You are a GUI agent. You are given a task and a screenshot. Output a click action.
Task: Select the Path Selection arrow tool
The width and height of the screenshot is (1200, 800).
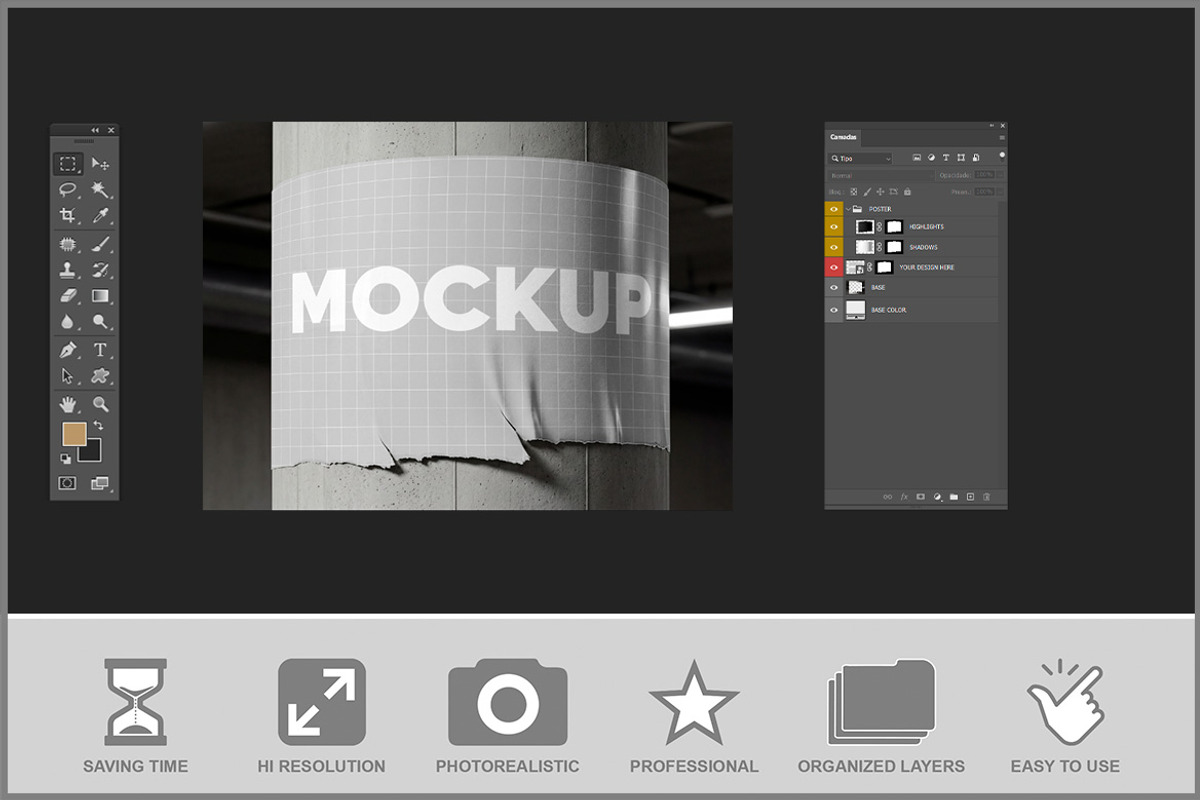coord(68,376)
